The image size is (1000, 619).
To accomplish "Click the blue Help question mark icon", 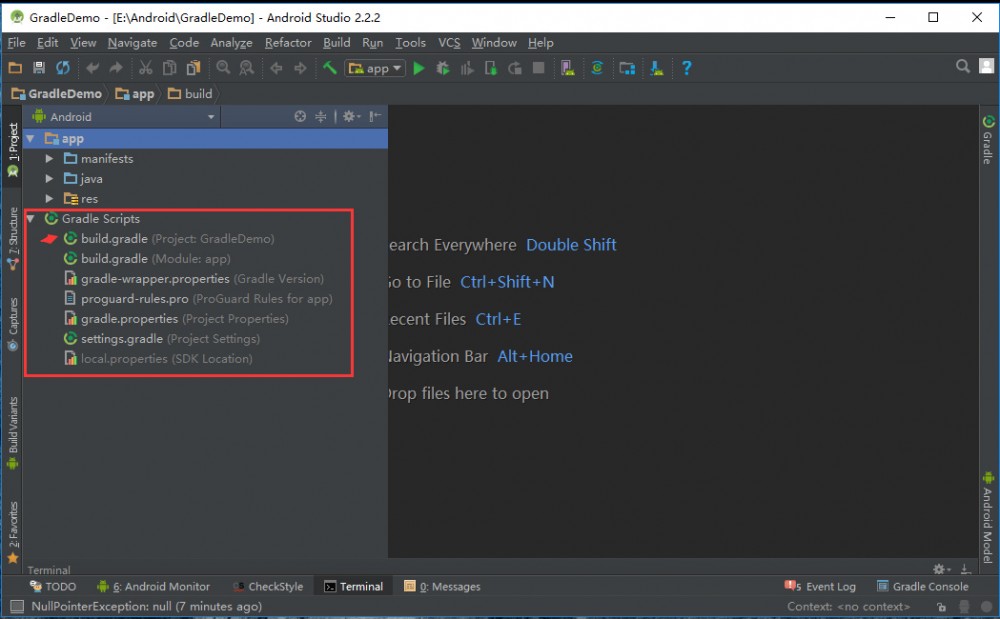I will pos(687,68).
